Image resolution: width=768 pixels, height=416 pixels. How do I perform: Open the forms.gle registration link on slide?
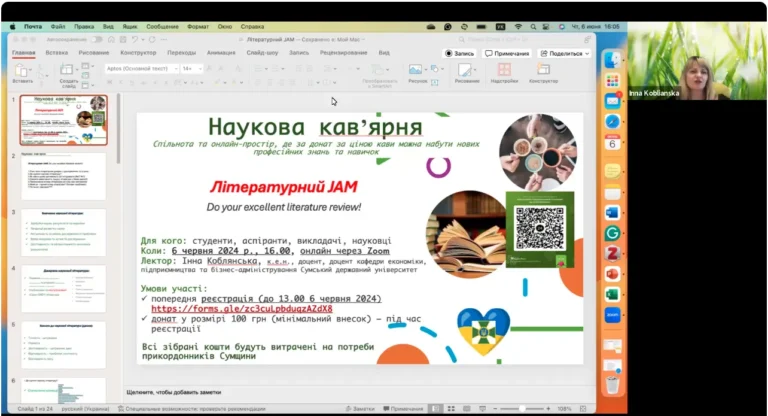[242, 309]
